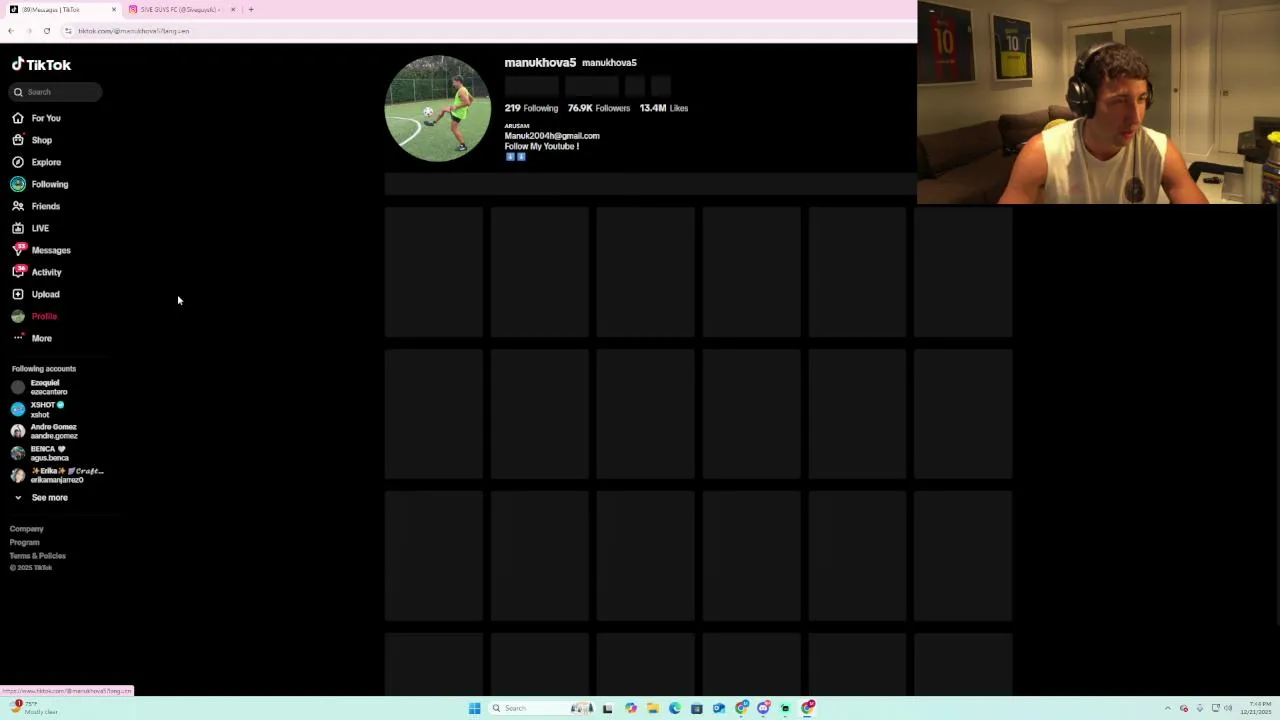Open the LIVE section
This screenshot has width=1280, height=720.
pos(31,228)
